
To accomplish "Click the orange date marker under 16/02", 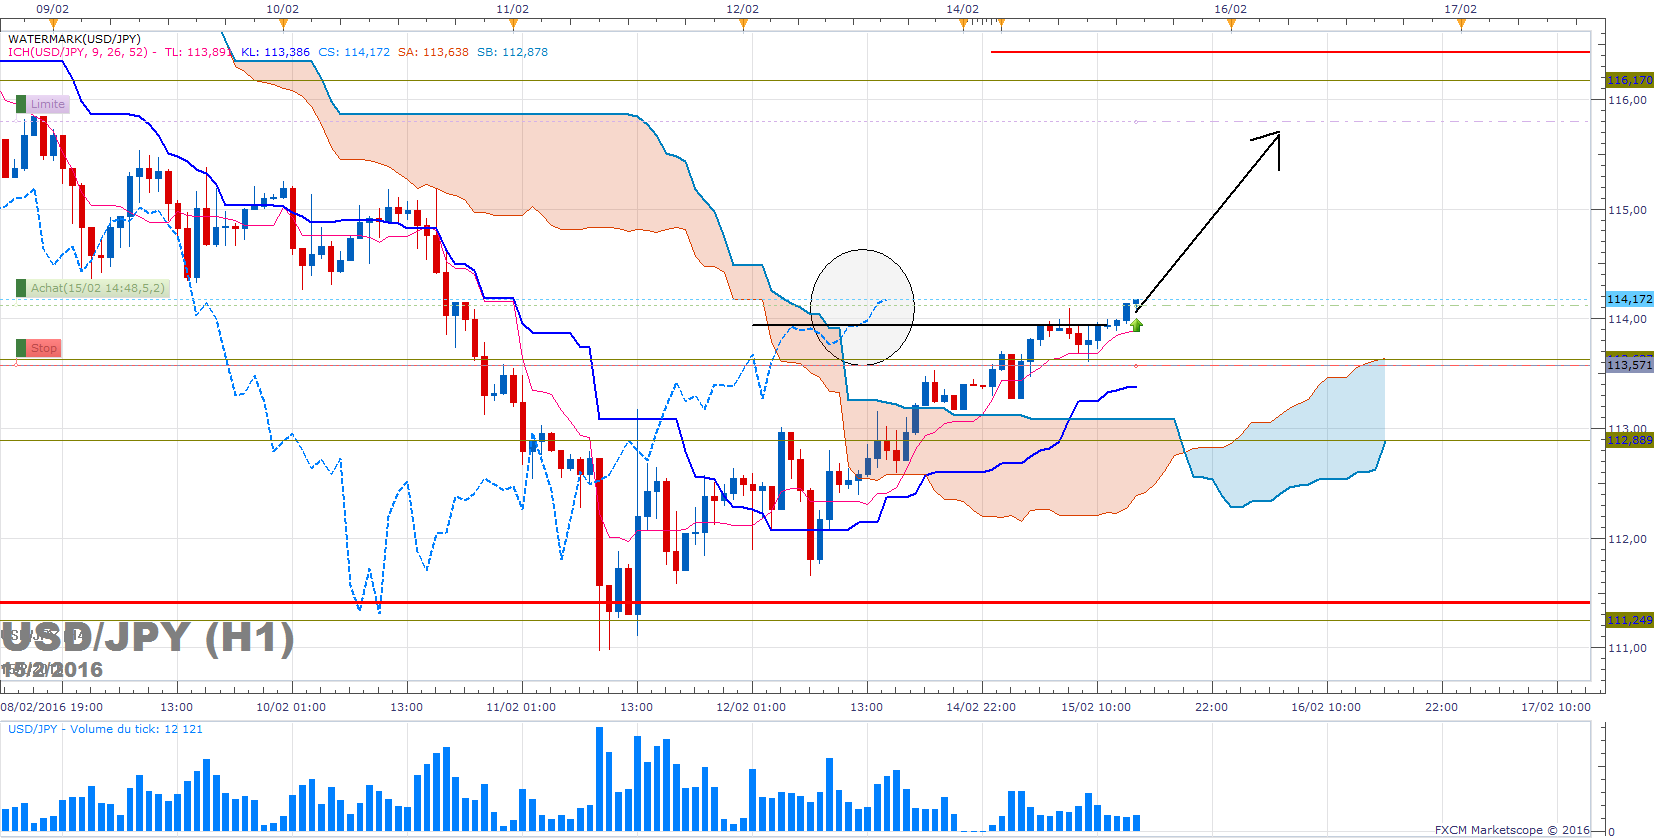I will pyautogui.click(x=1231, y=24).
